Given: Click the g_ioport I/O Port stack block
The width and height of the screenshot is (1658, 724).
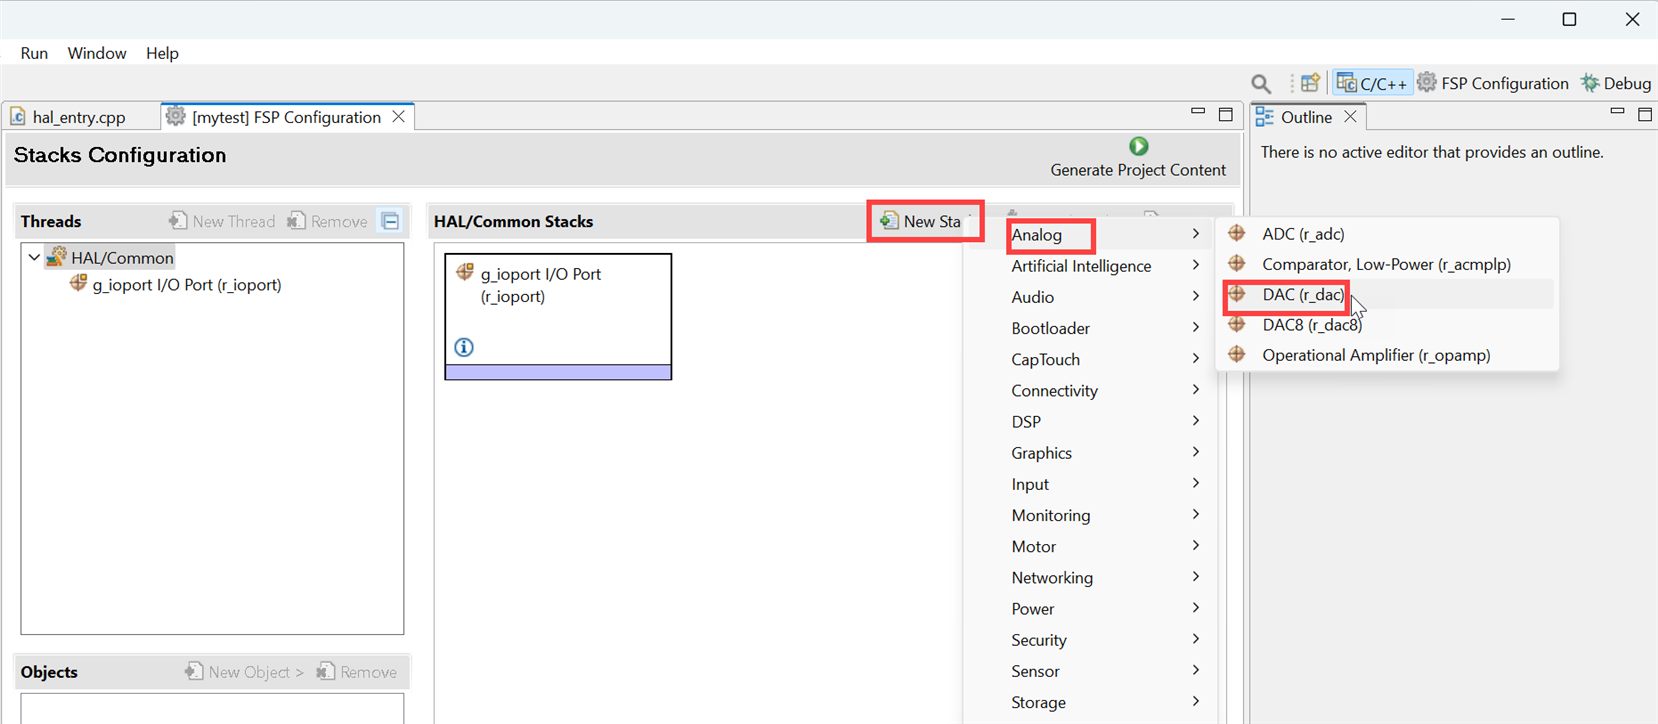Looking at the screenshot, I should (558, 316).
